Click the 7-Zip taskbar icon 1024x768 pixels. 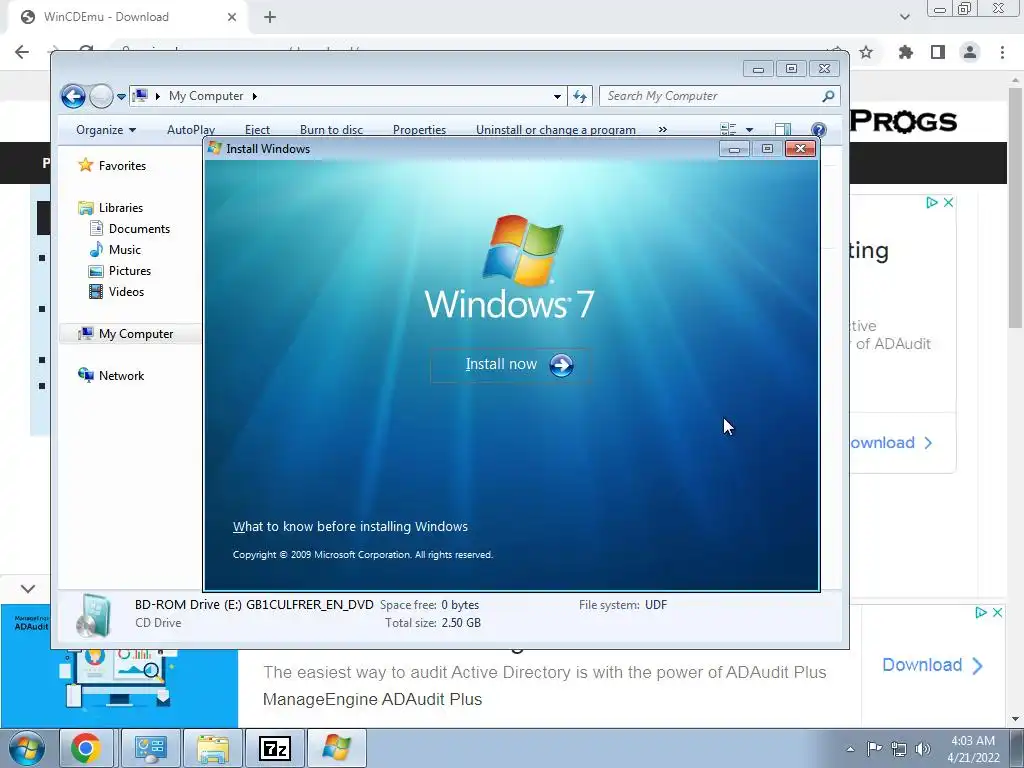(275, 748)
